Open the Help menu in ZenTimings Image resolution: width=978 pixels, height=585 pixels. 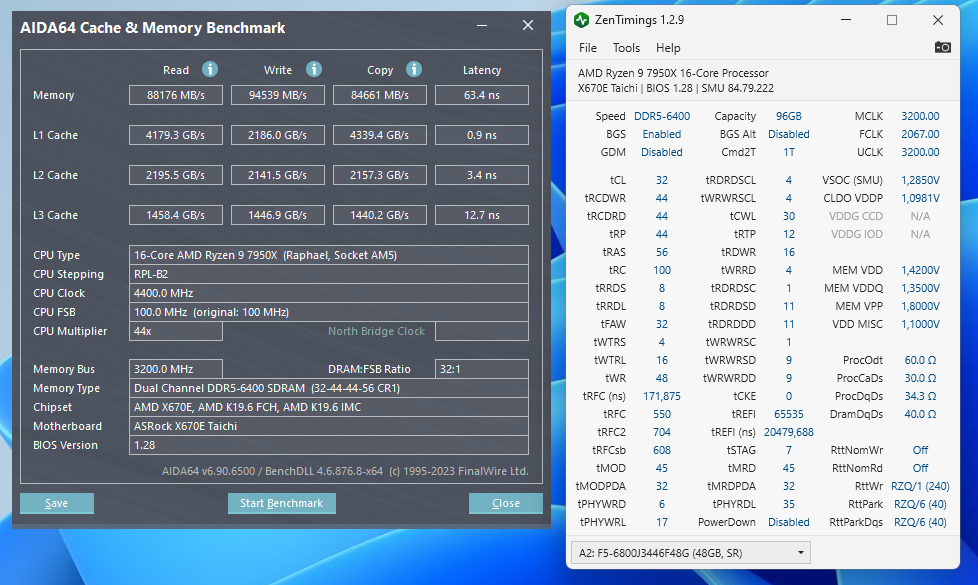click(668, 48)
